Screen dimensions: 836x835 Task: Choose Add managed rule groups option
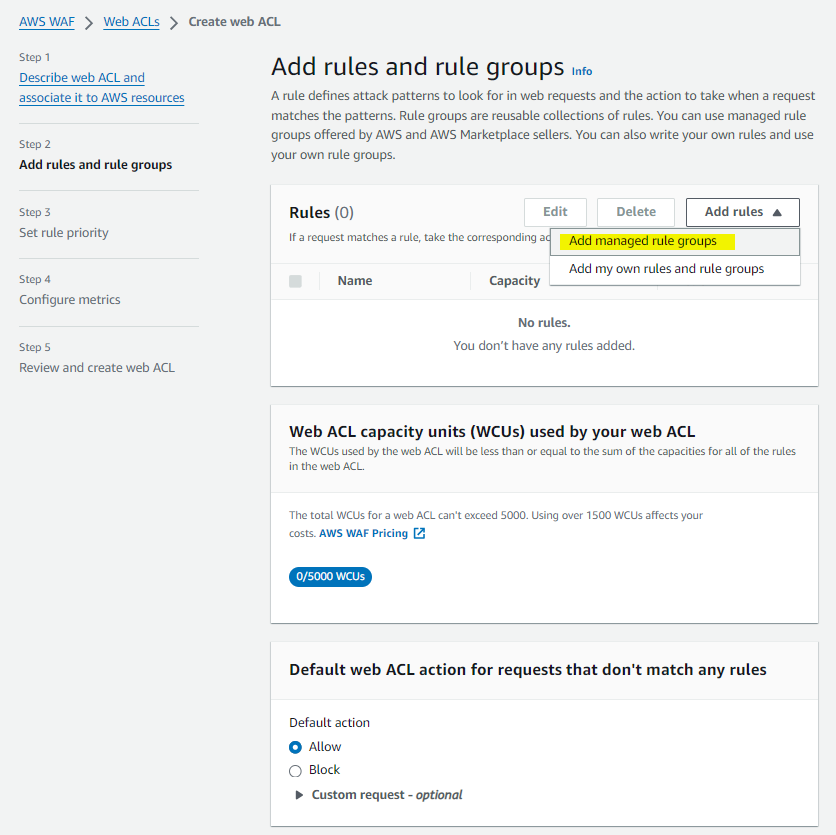pyautogui.click(x=674, y=242)
